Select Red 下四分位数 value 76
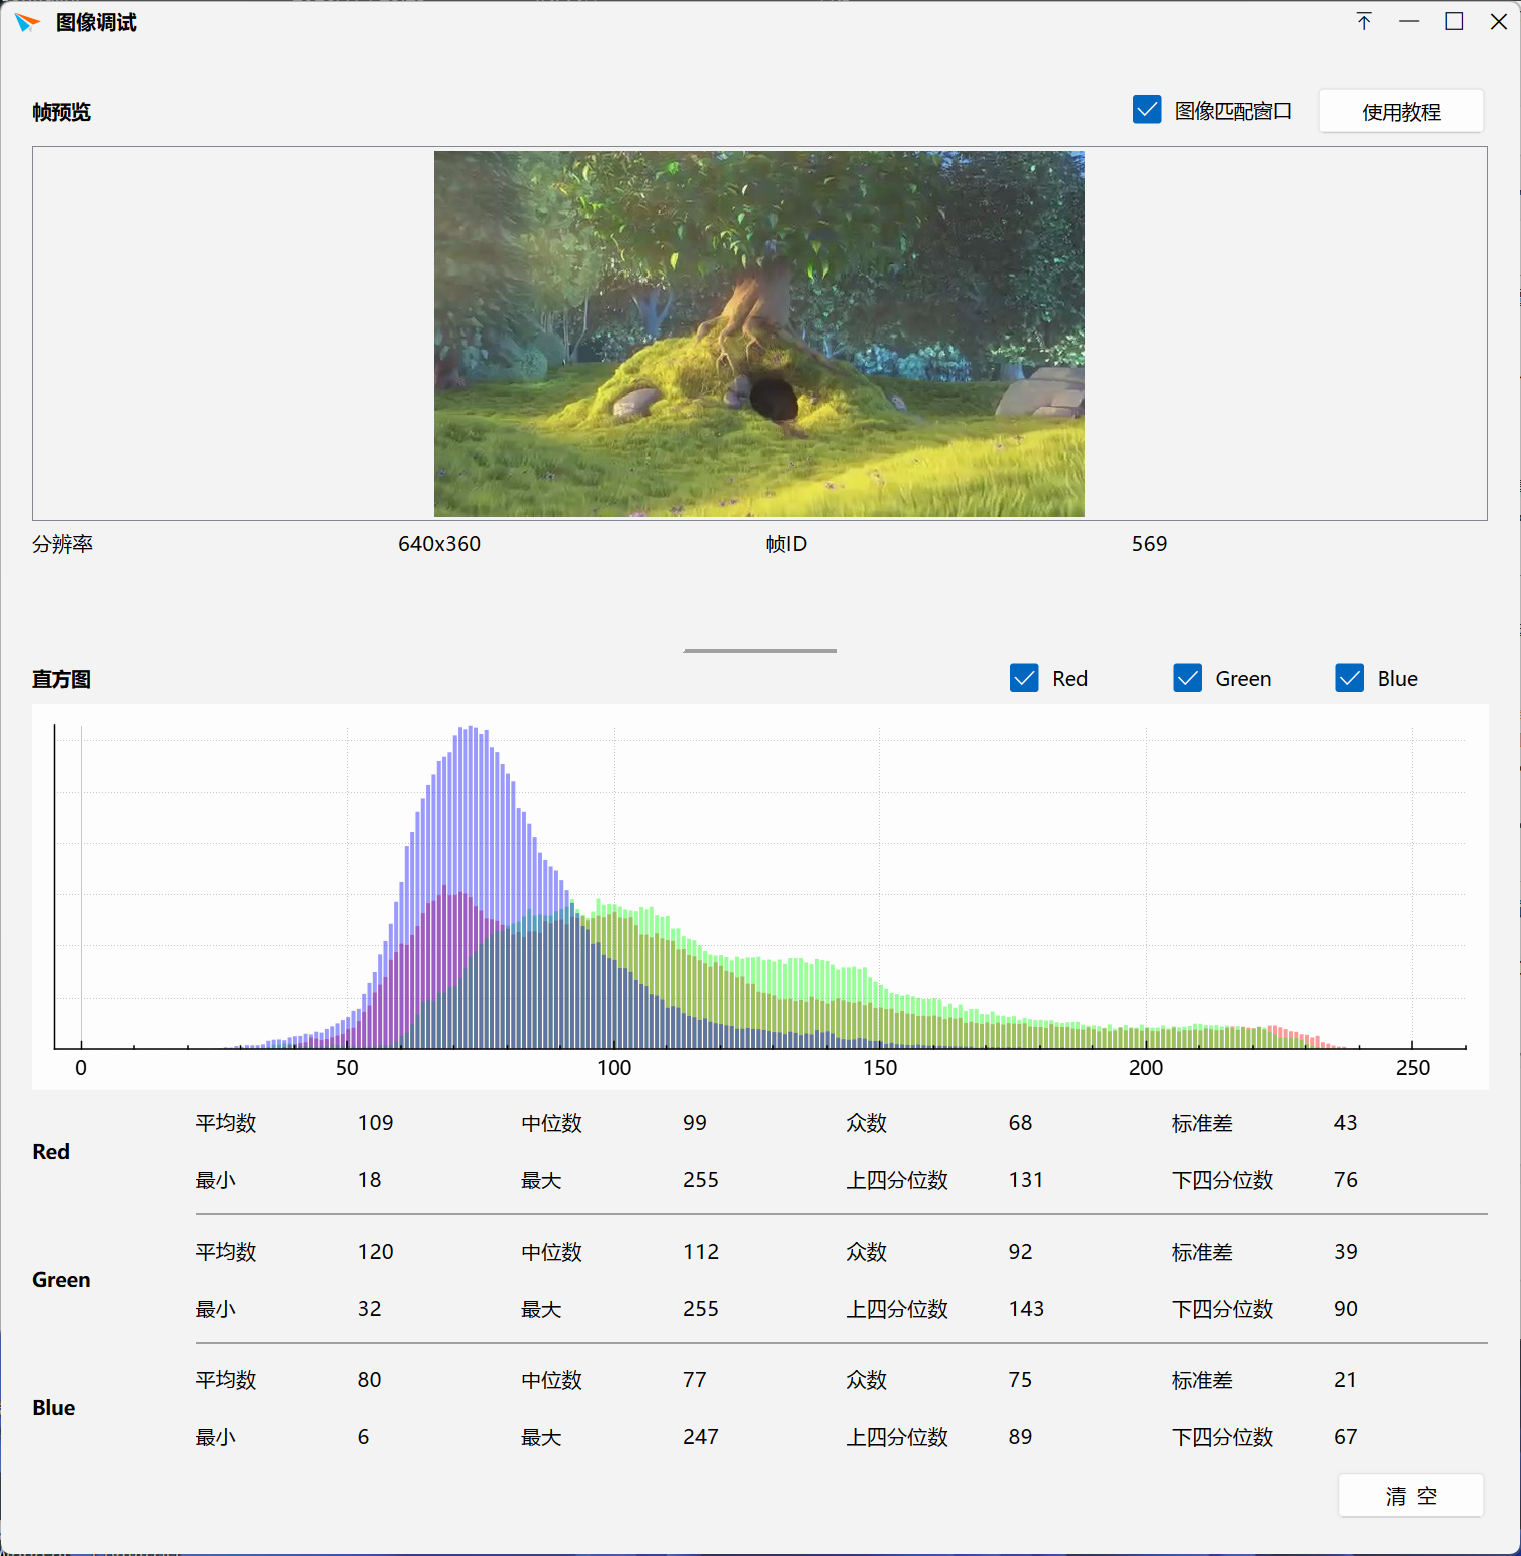This screenshot has height=1556, width=1521. click(x=1345, y=1180)
